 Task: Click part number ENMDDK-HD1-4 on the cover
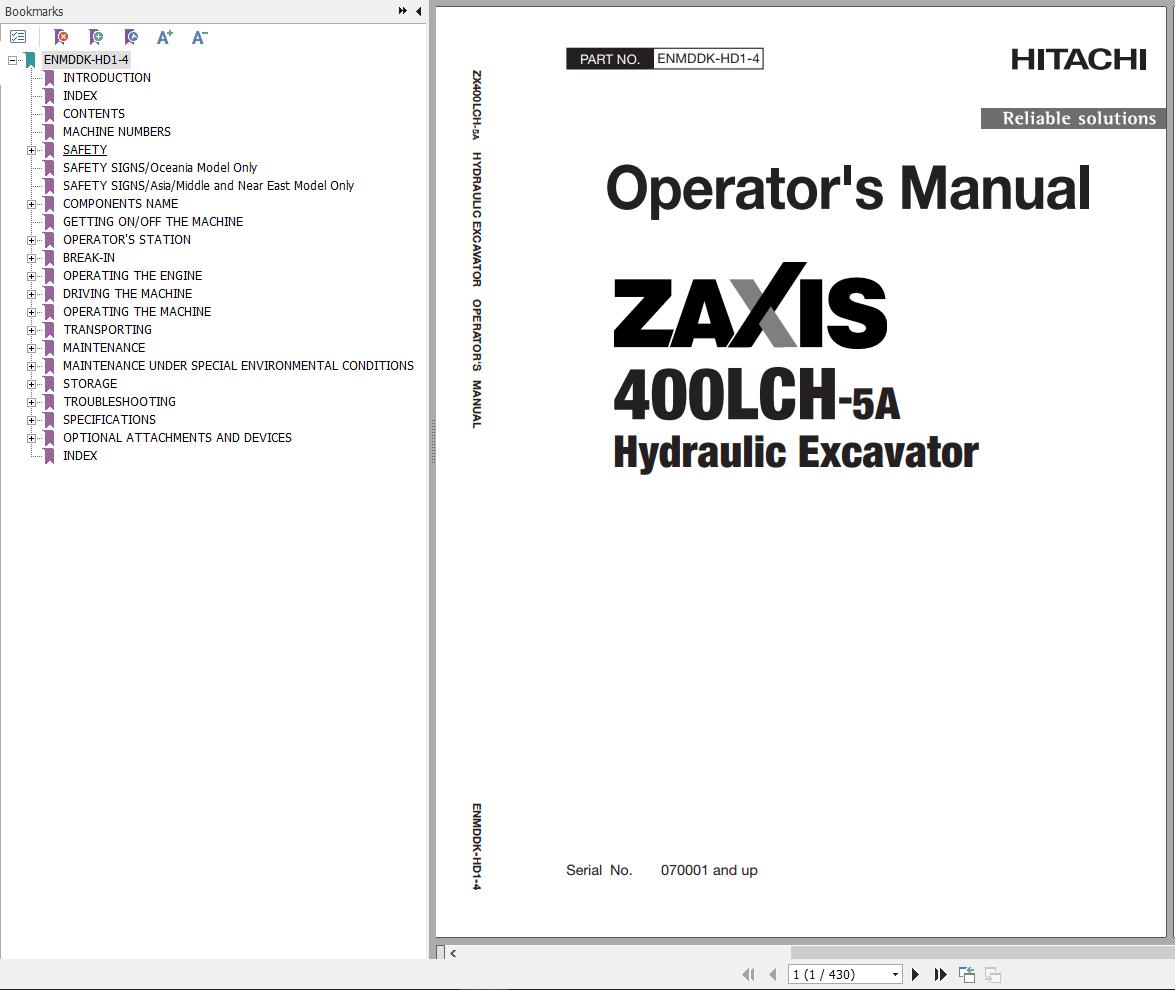(x=708, y=58)
